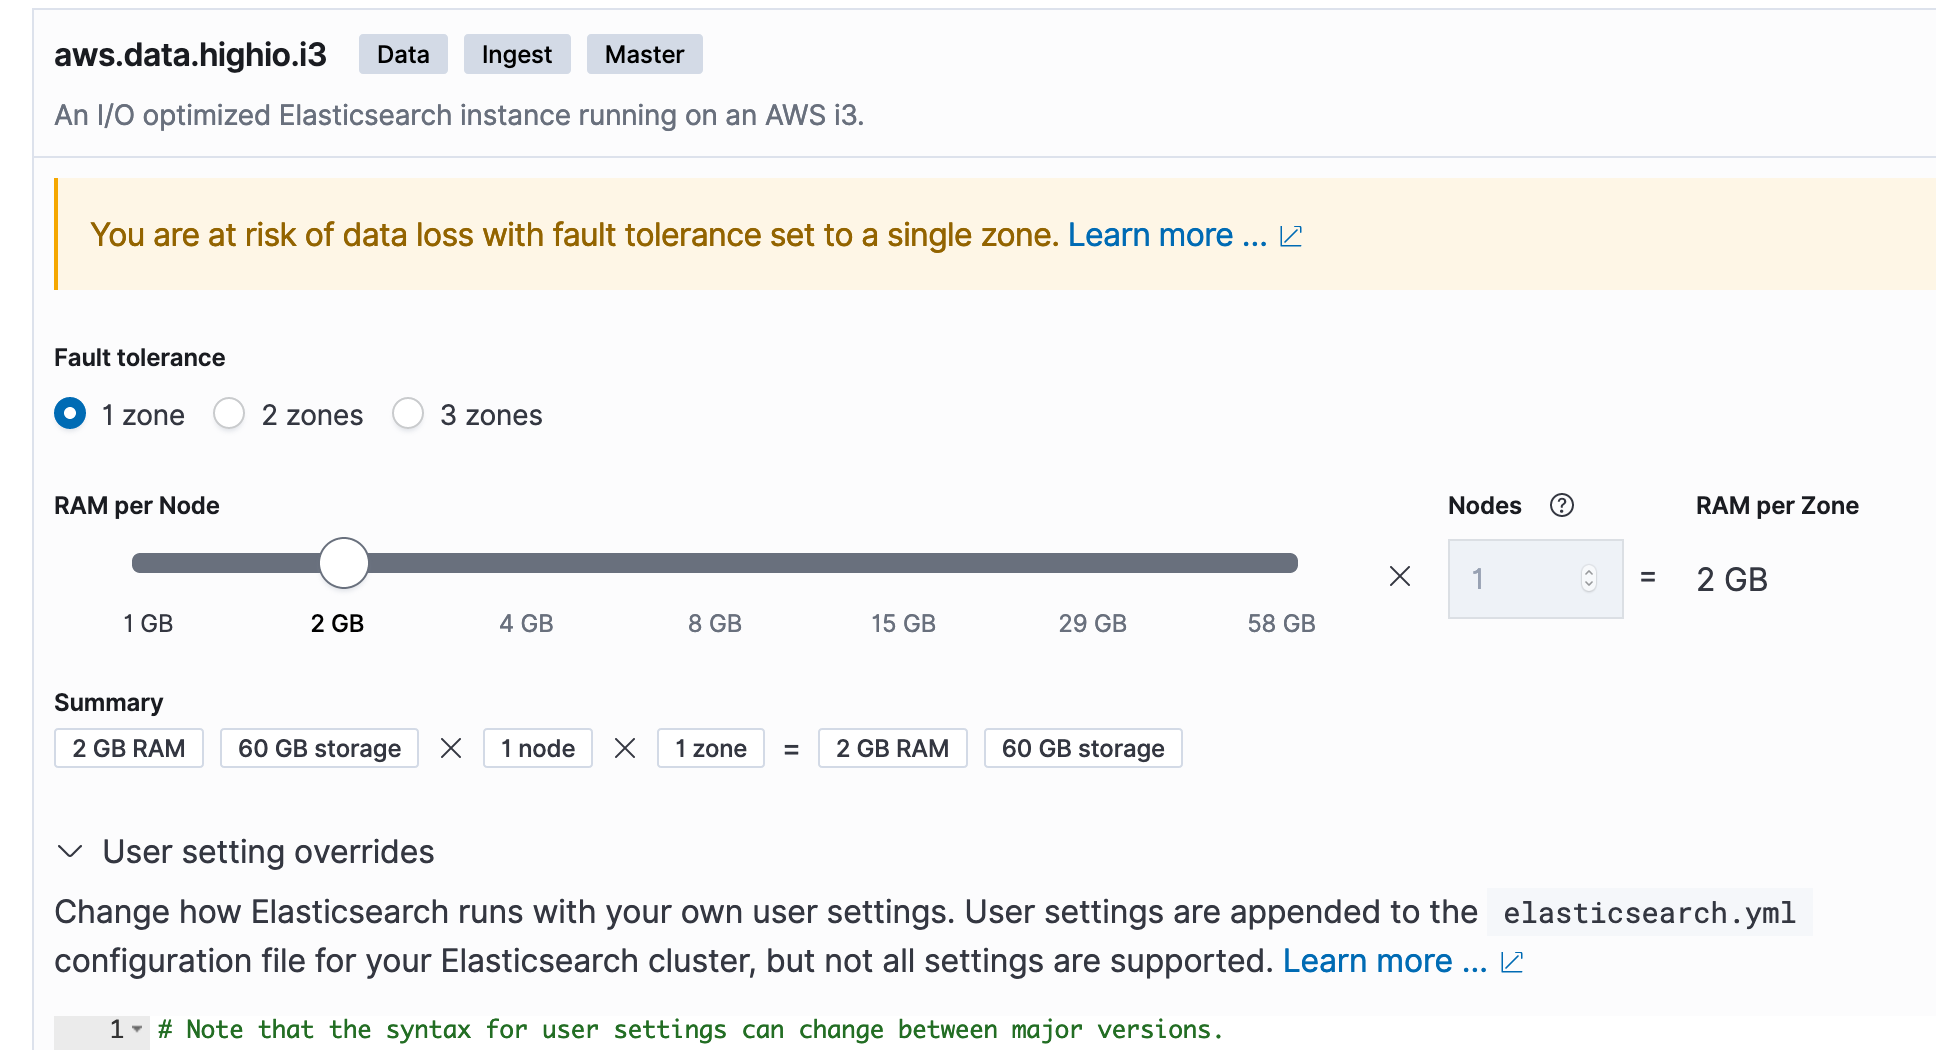Click the upward stepper arrow in the Nodes field
The image size is (1936, 1050).
pyautogui.click(x=1590, y=572)
